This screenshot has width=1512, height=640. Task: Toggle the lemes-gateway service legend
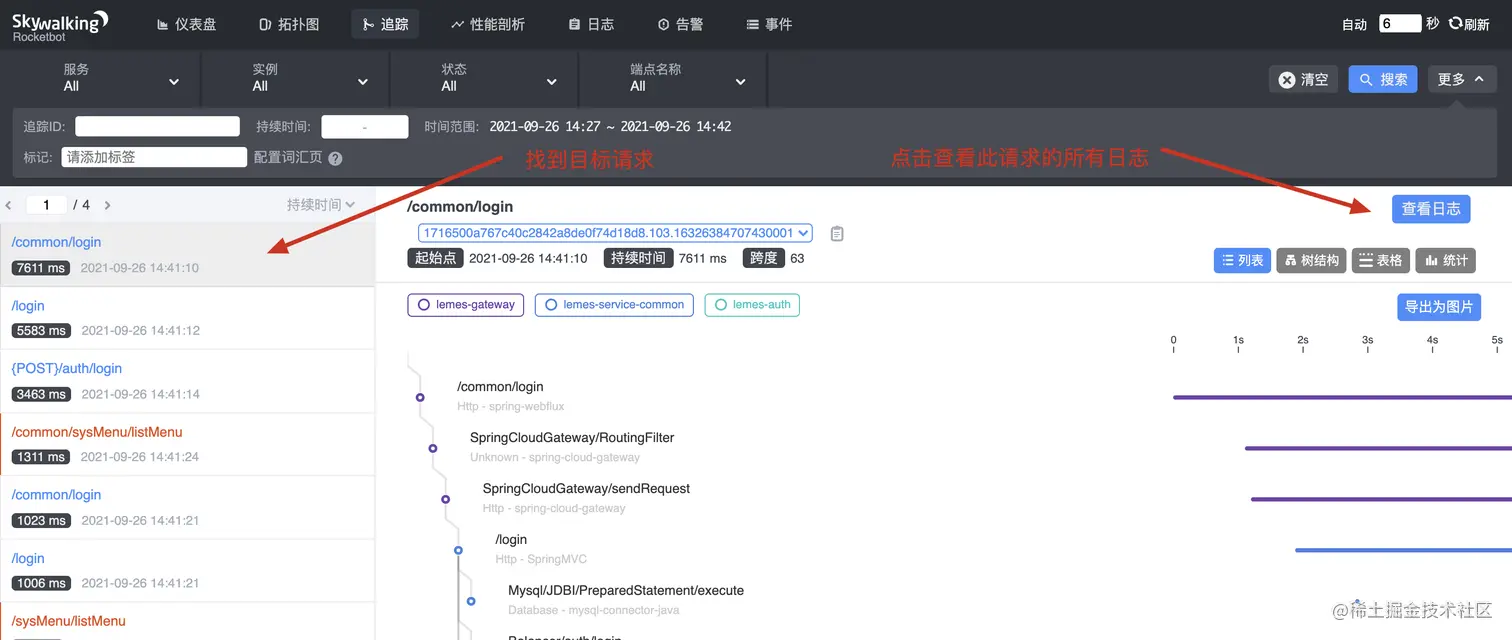point(465,305)
